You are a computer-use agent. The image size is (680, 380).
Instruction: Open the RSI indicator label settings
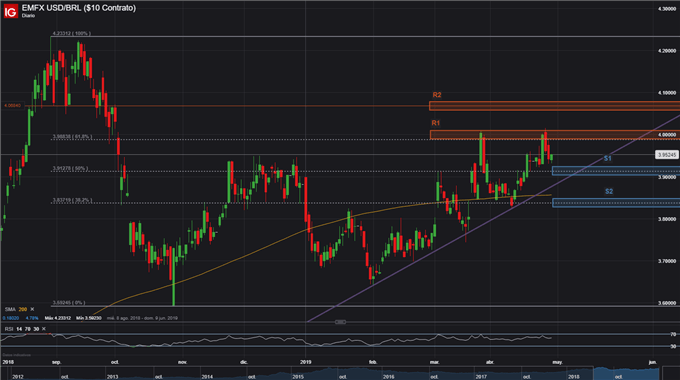(9, 329)
